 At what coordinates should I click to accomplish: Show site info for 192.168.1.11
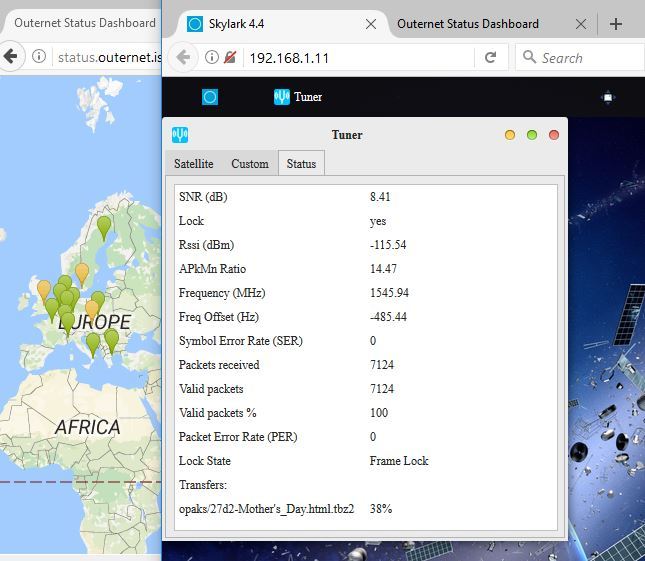[x=211, y=57]
